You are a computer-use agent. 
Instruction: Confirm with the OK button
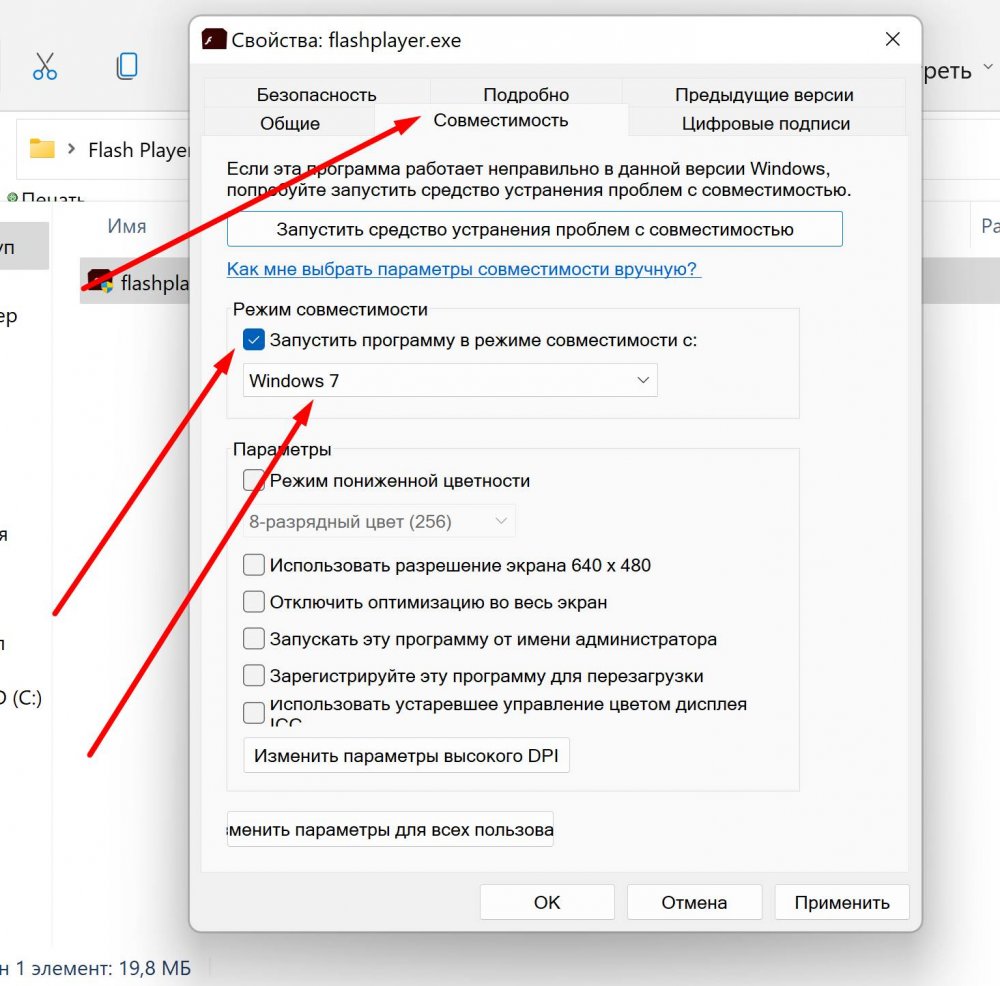tap(547, 902)
